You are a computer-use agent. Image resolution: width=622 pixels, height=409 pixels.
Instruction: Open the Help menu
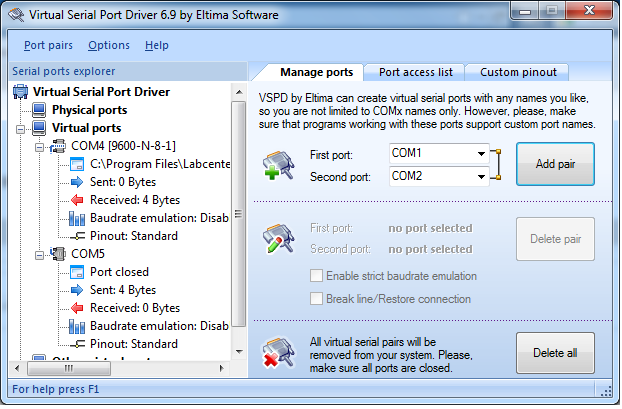click(157, 45)
